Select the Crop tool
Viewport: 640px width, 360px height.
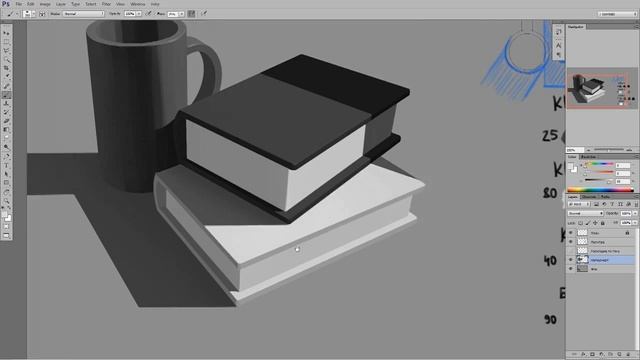pyautogui.click(x=6, y=68)
